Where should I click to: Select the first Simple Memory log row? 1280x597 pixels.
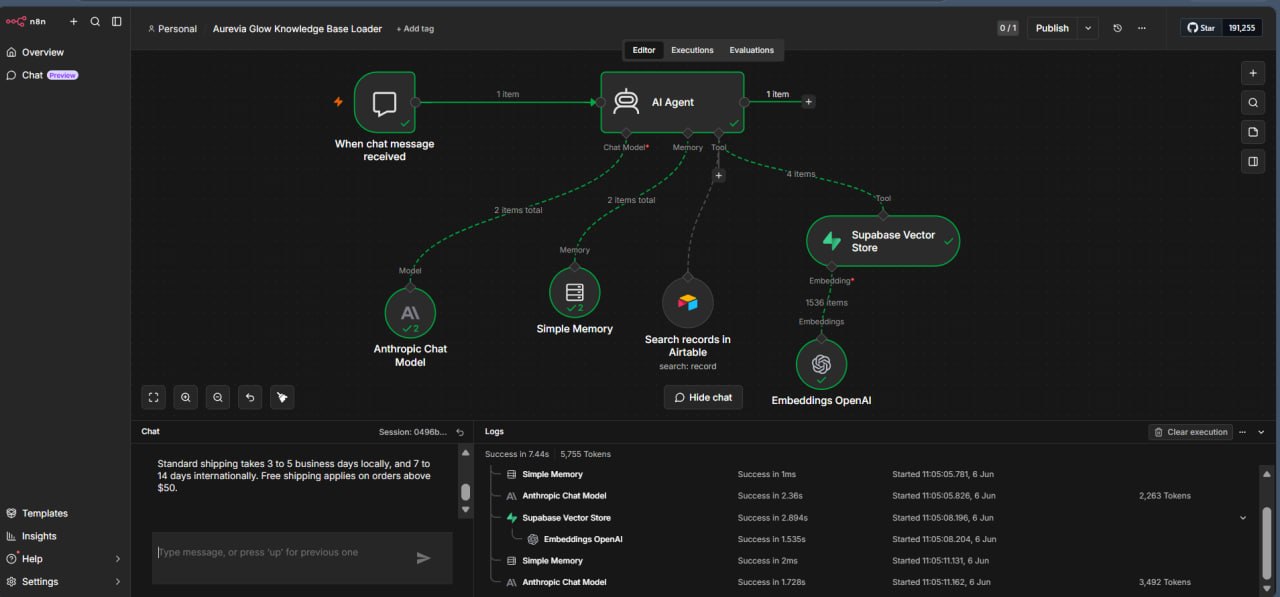coord(868,474)
